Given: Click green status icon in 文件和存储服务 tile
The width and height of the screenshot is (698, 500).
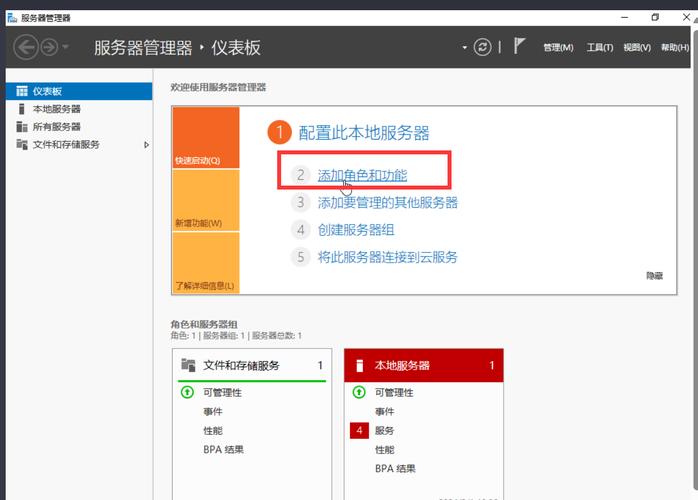Looking at the screenshot, I should pyautogui.click(x=187, y=392).
